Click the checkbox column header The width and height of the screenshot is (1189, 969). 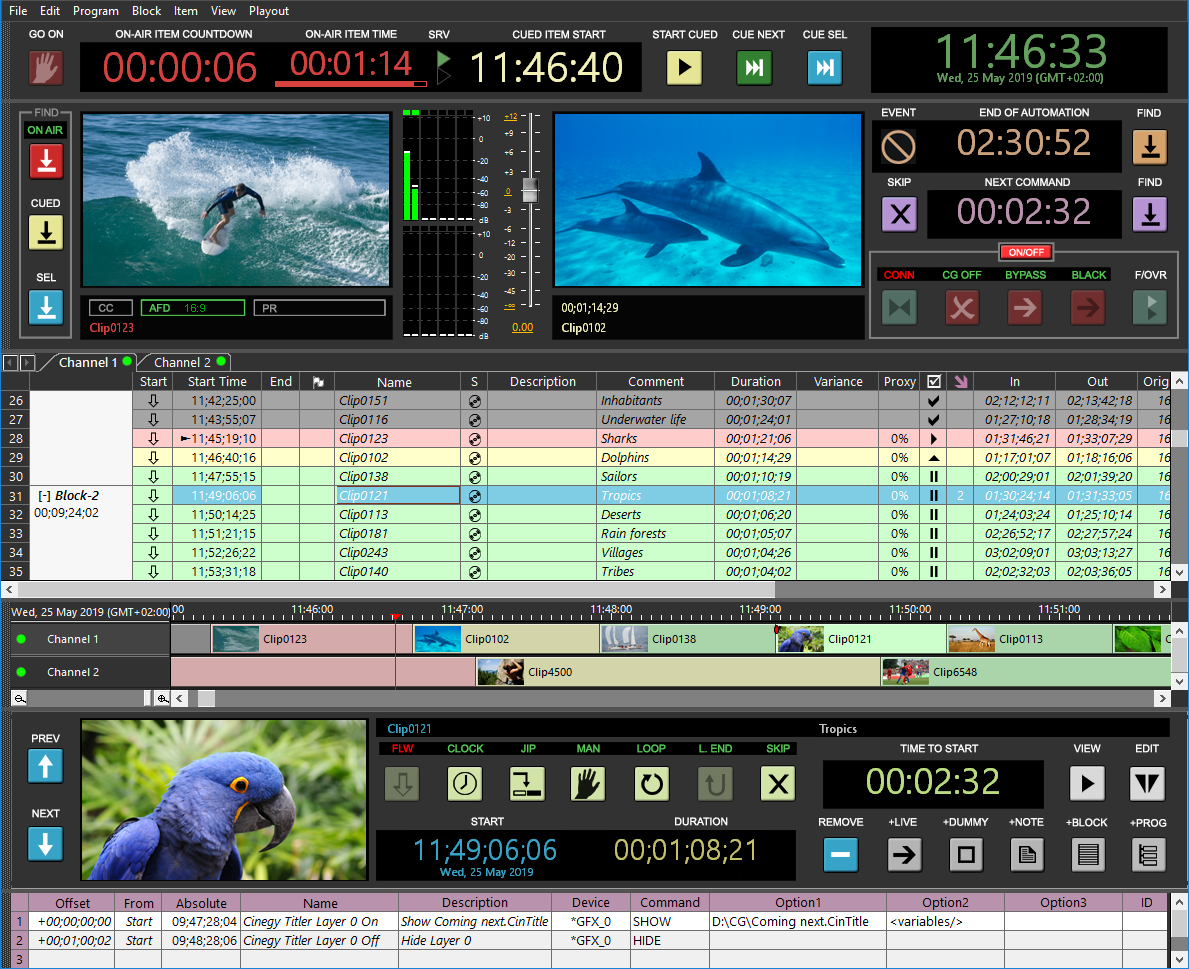point(934,381)
